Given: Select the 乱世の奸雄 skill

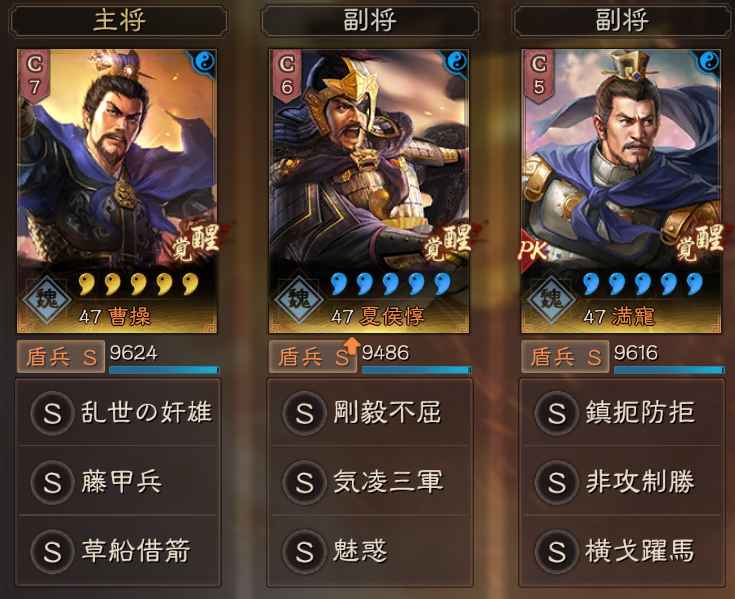Looking at the screenshot, I should (x=118, y=412).
